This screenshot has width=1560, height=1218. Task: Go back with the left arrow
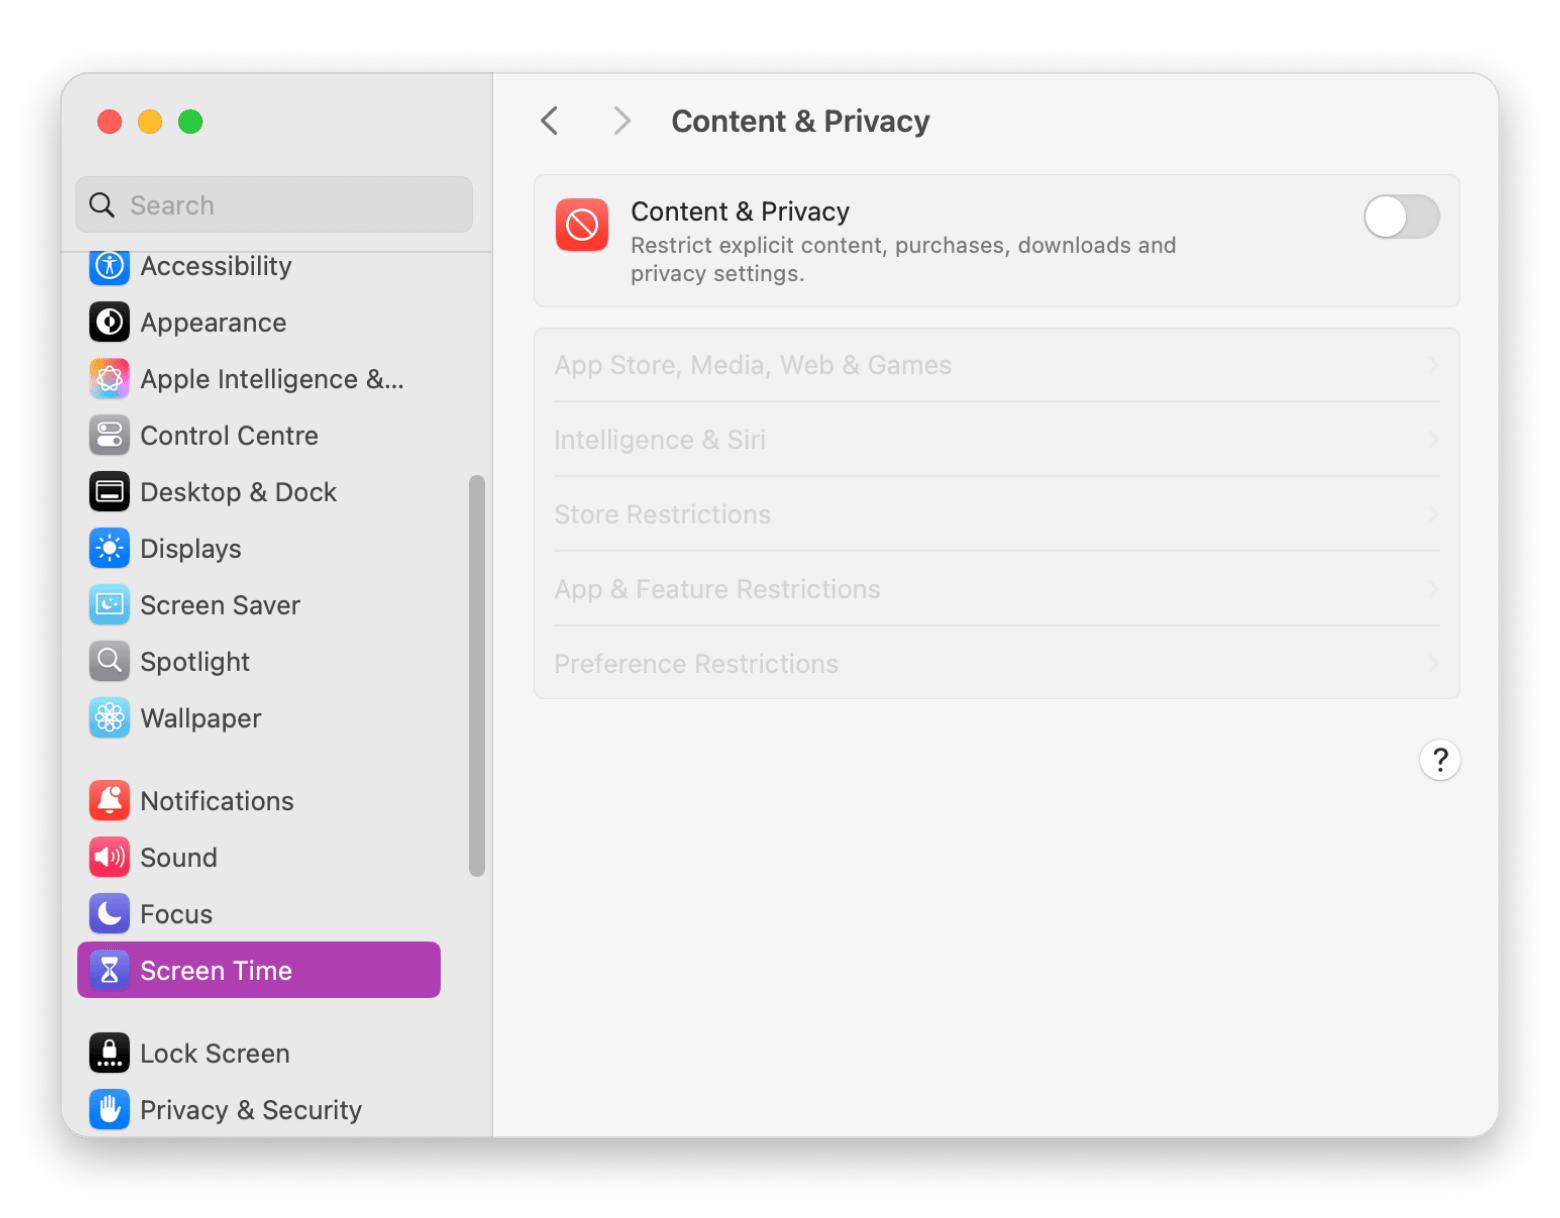click(550, 121)
